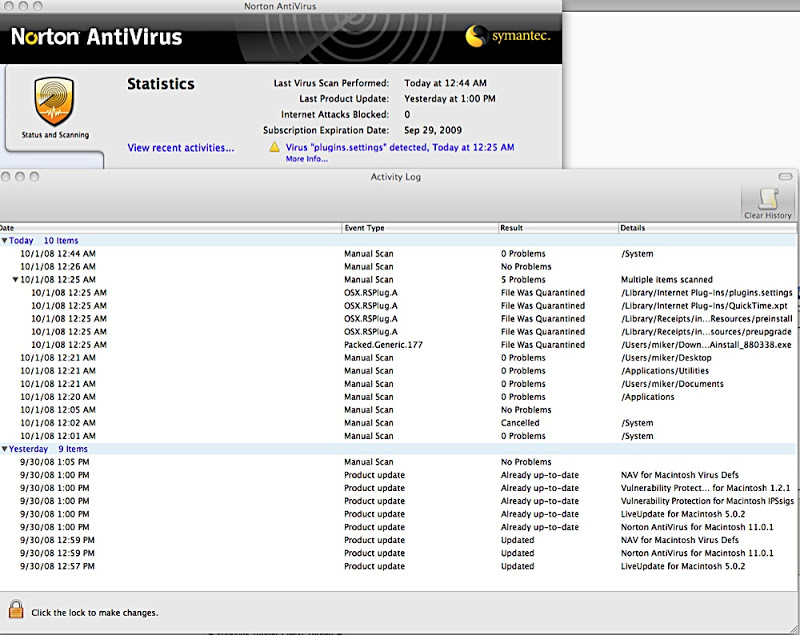The width and height of the screenshot is (800, 635).
Task: Sort by the Event Type column header
Action: (x=420, y=228)
